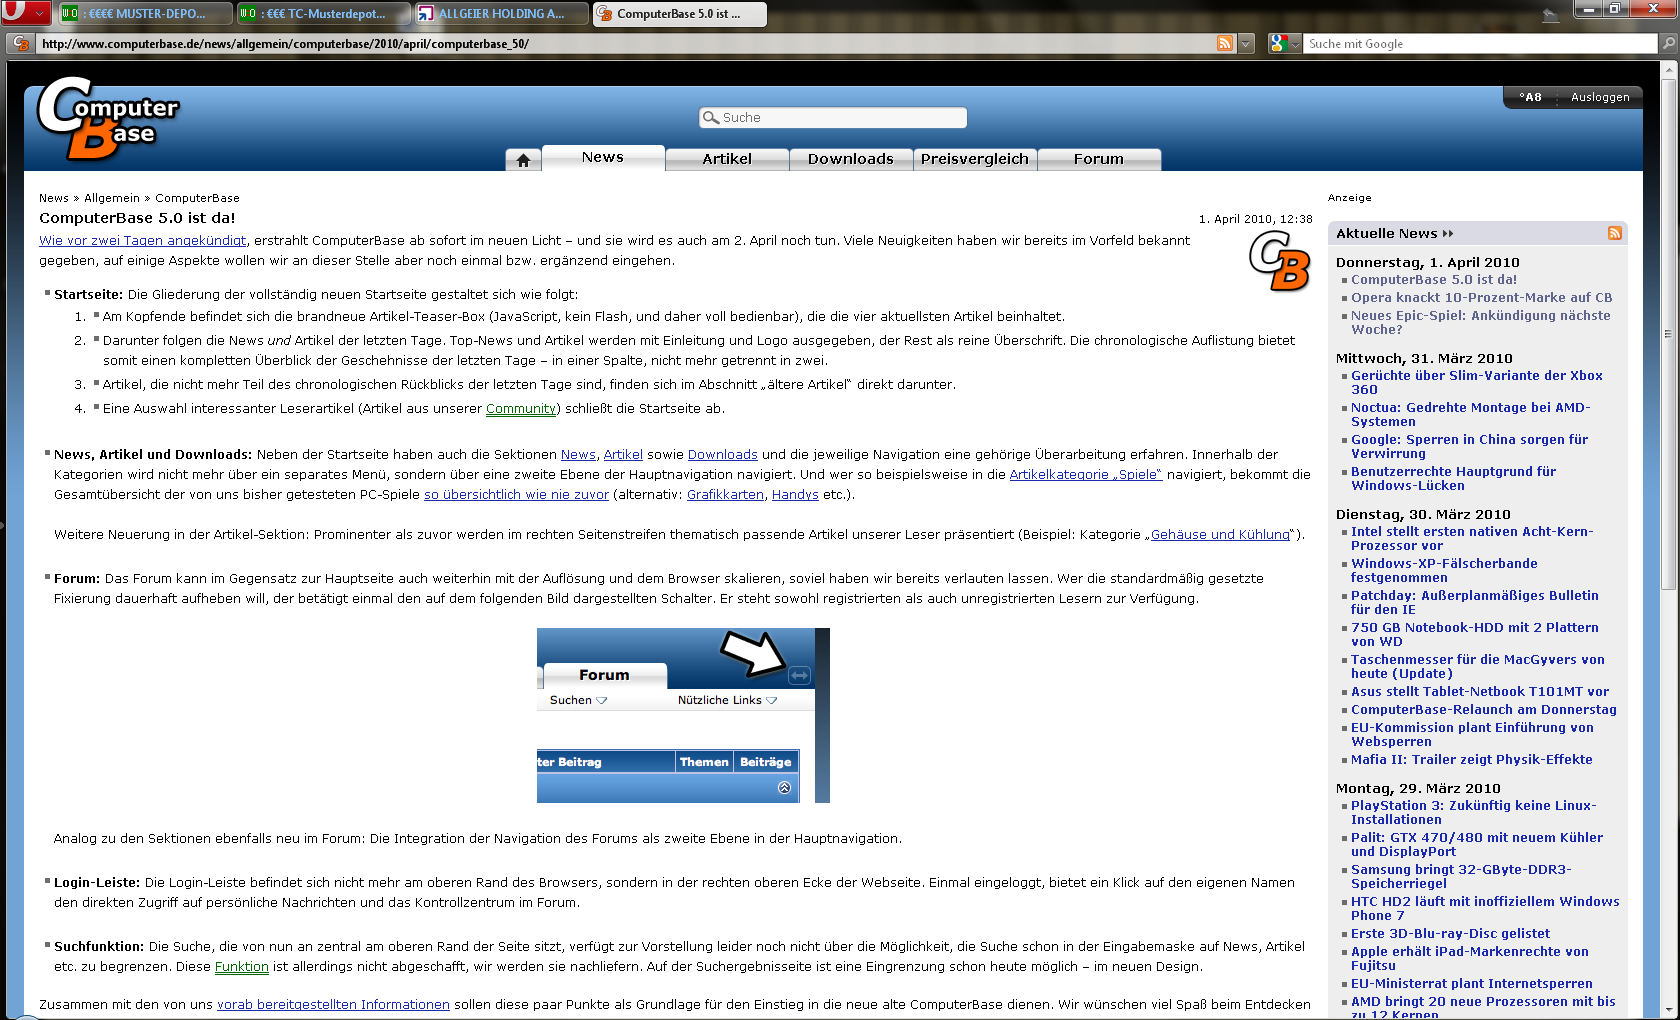
Task: Click the vertical page scrollbar thumb
Action: [1668, 335]
